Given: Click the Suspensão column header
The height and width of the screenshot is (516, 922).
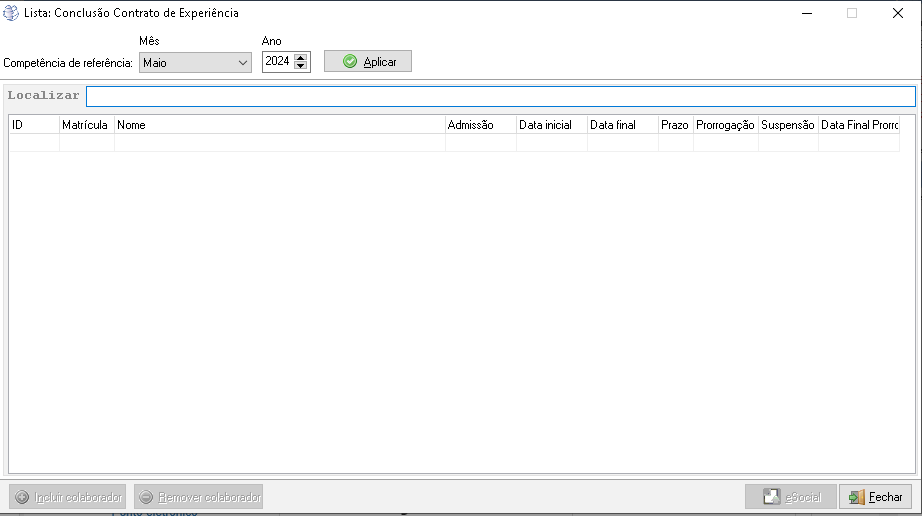Looking at the screenshot, I should point(788,125).
